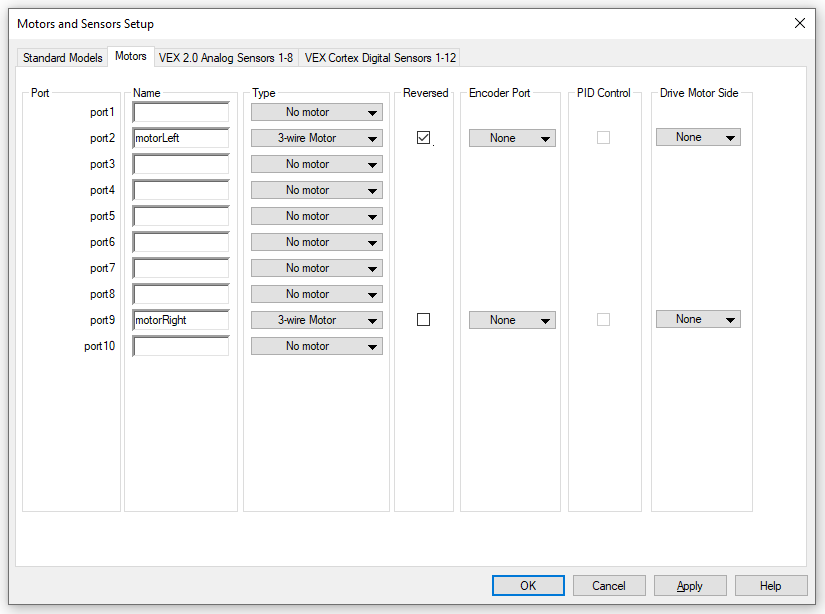The height and width of the screenshot is (614, 825).
Task: Open the port9 motor Type dropdown
Action: pos(317,320)
